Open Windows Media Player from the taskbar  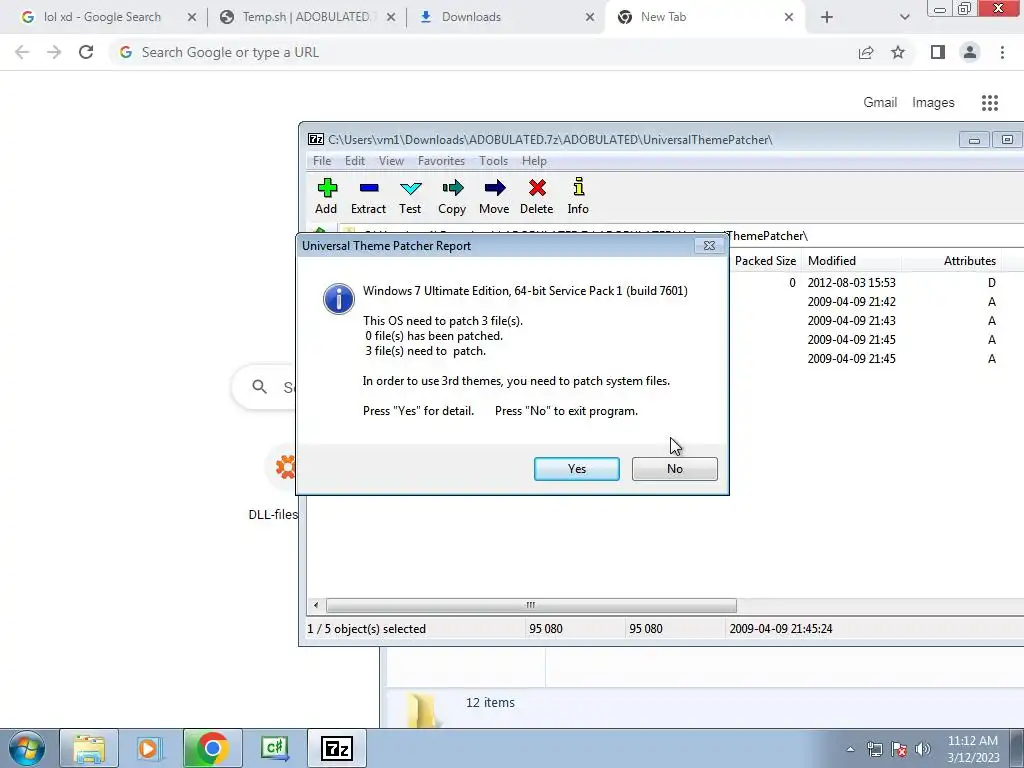150,748
